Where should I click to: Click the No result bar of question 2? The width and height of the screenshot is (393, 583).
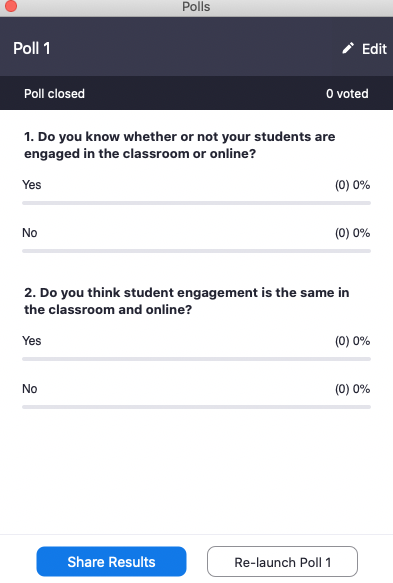click(196, 407)
